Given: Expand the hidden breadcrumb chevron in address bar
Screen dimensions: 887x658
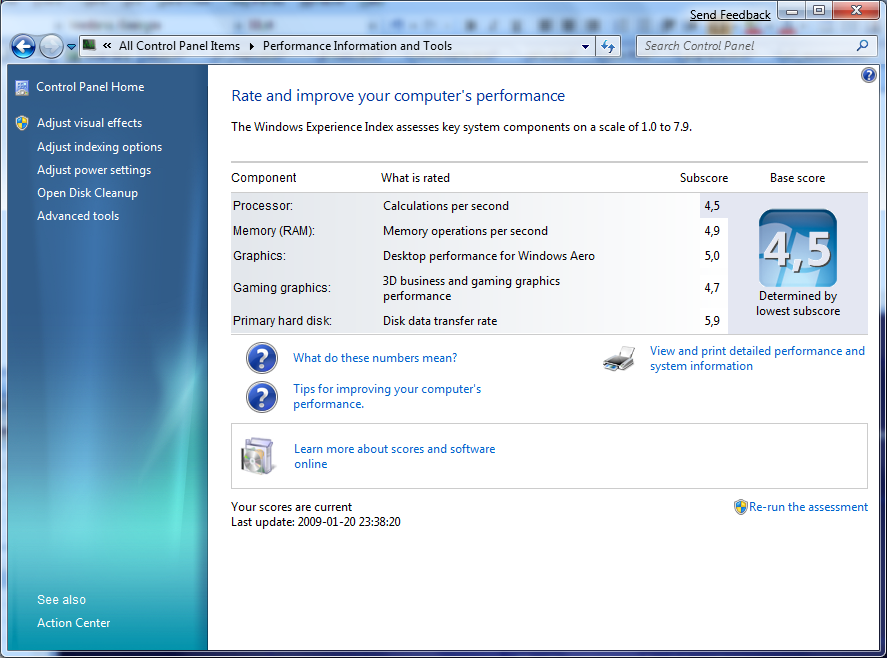Looking at the screenshot, I should point(107,46).
